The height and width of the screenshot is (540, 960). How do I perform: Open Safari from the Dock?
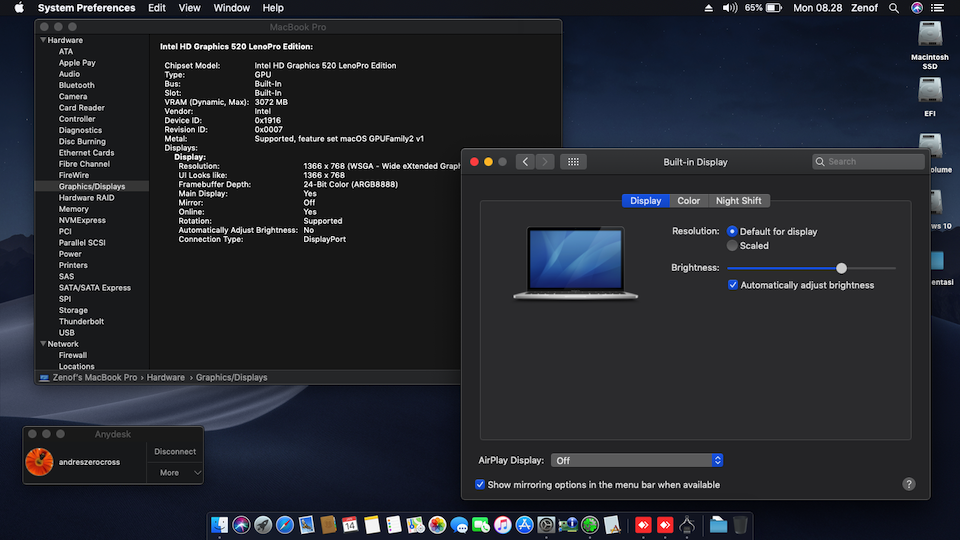[285, 525]
